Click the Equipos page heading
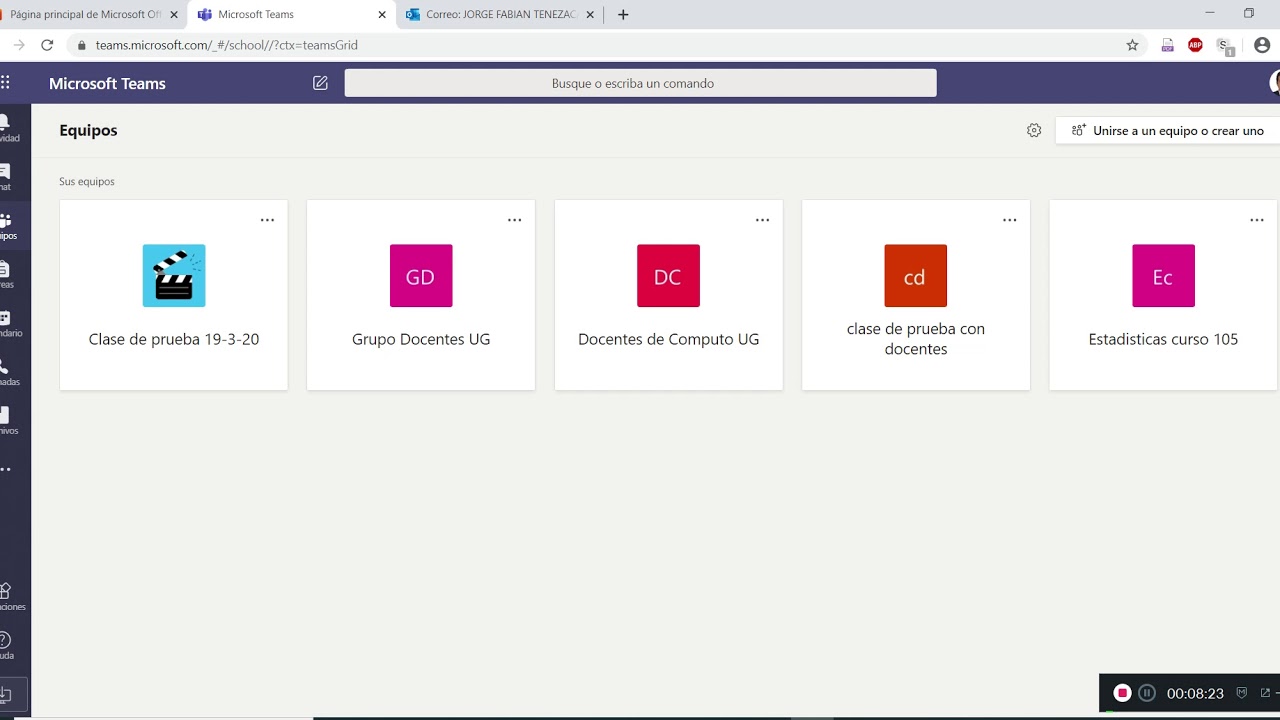Screen dimensions: 1280x720 click(88, 130)
